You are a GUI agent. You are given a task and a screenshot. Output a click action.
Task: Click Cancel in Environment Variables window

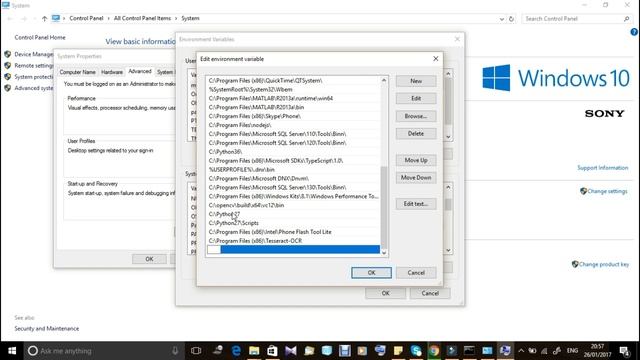point(430,293)
